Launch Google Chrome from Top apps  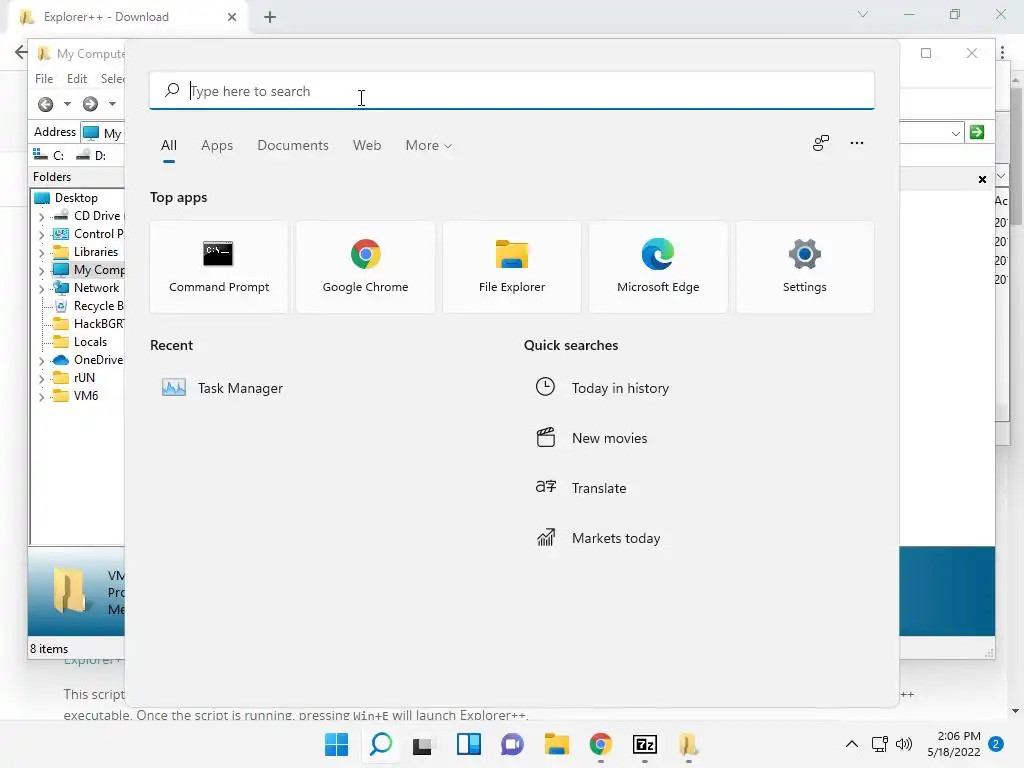365,267
